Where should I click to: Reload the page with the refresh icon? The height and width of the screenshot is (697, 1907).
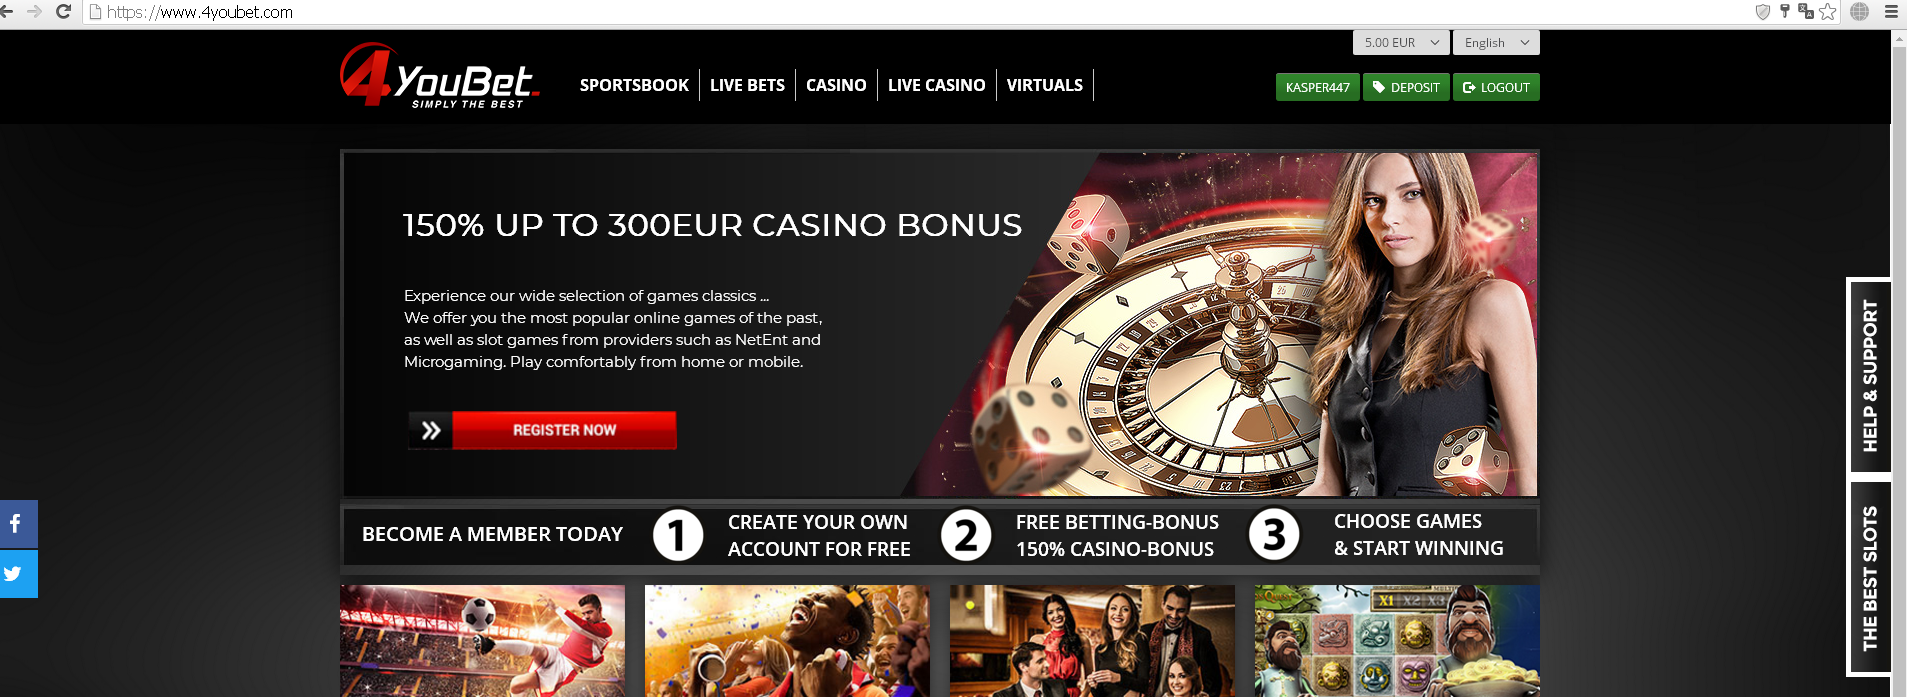63,12
